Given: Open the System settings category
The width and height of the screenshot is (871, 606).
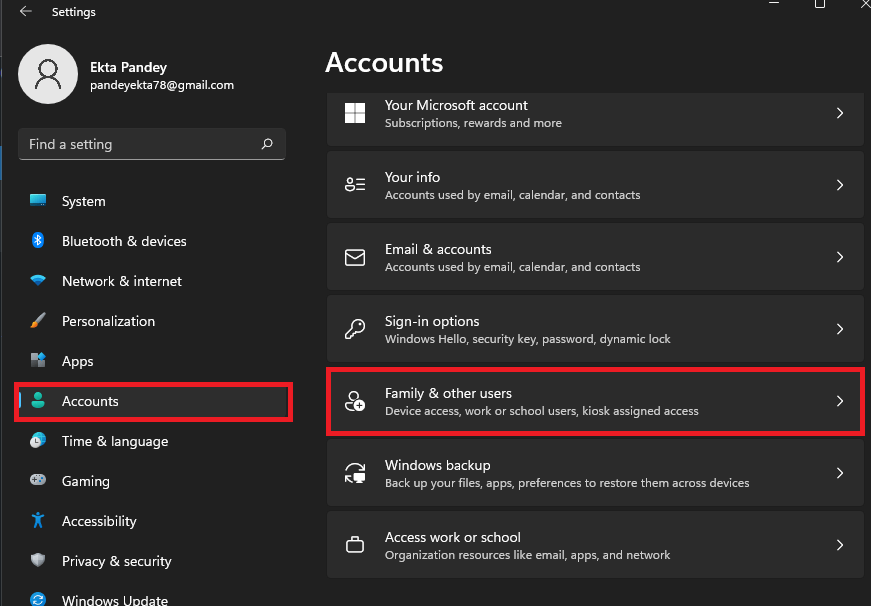Looking at the screenshot, I should (x=83, y=201).
